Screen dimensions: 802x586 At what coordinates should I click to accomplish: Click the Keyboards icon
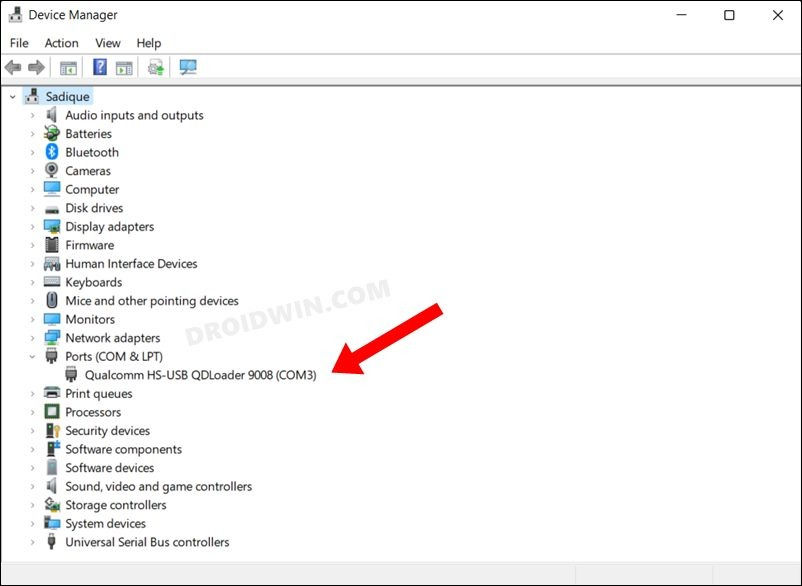click(52, 282)
